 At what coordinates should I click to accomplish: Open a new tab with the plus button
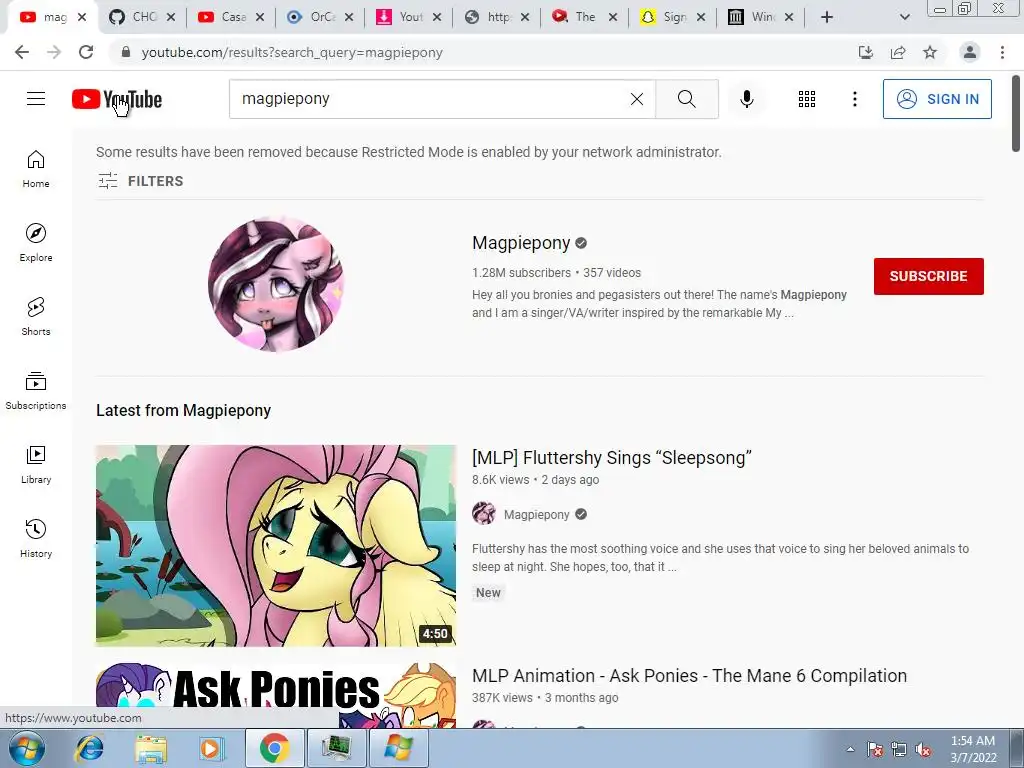[827, 18]
